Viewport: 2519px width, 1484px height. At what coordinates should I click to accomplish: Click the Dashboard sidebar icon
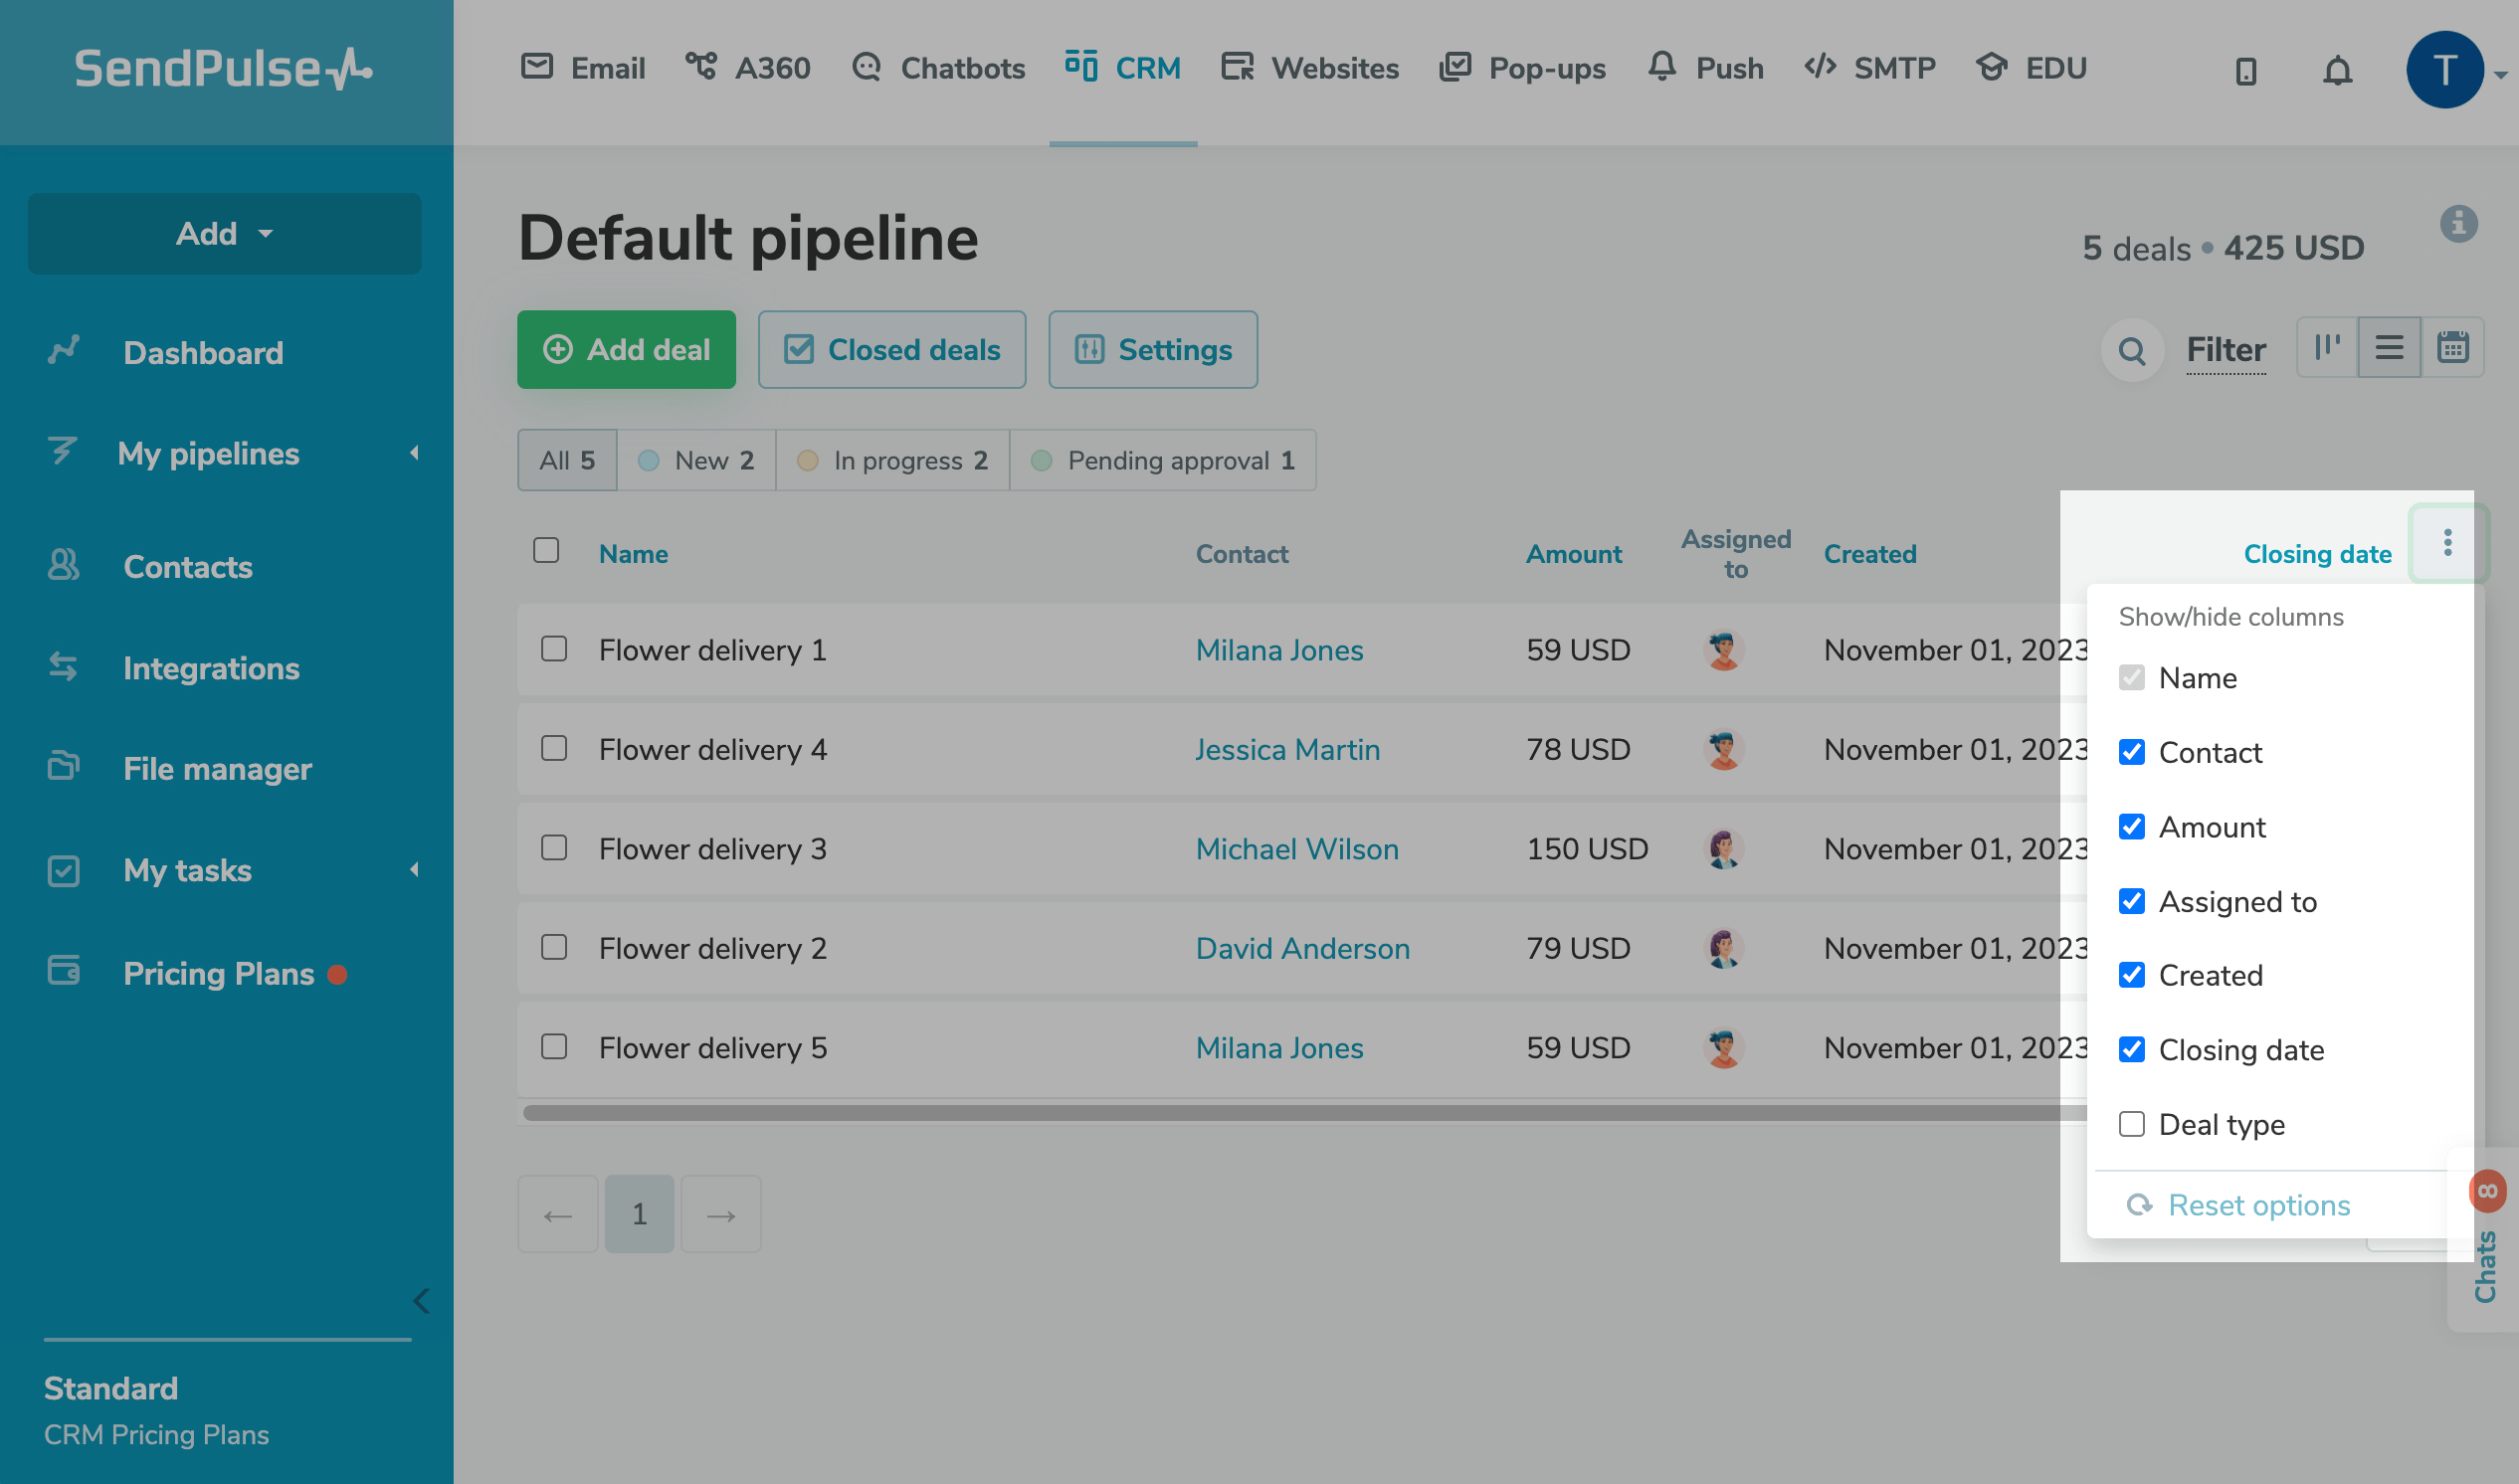(63, 351)
